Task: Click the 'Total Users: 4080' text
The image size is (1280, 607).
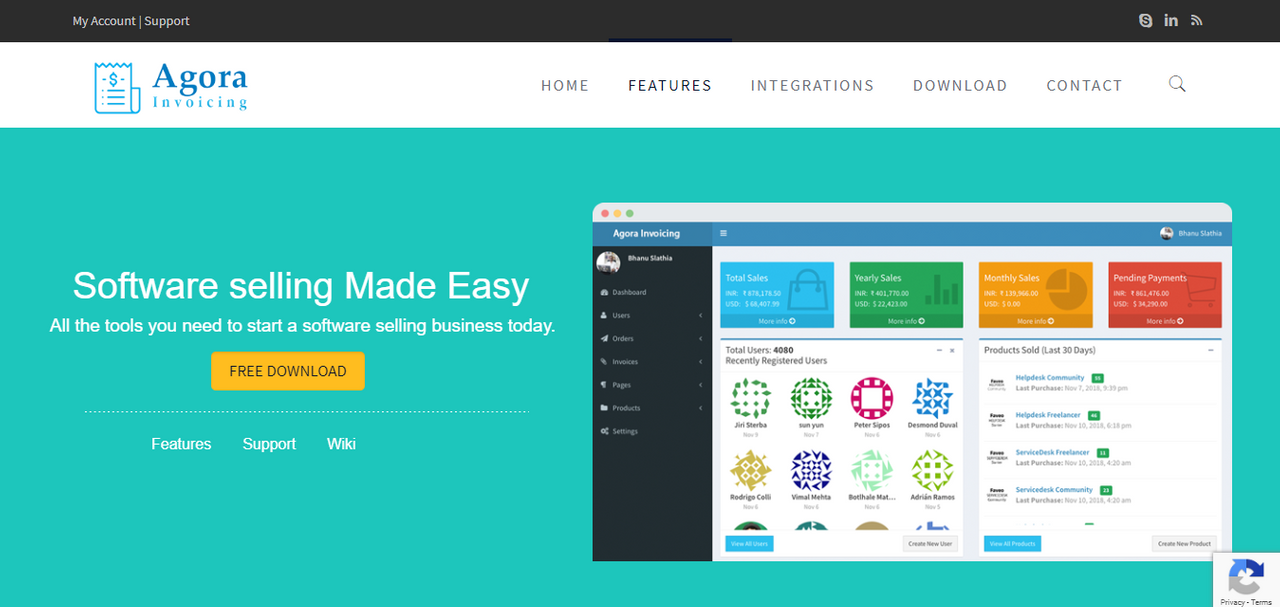Action: (x=759, y=350)
